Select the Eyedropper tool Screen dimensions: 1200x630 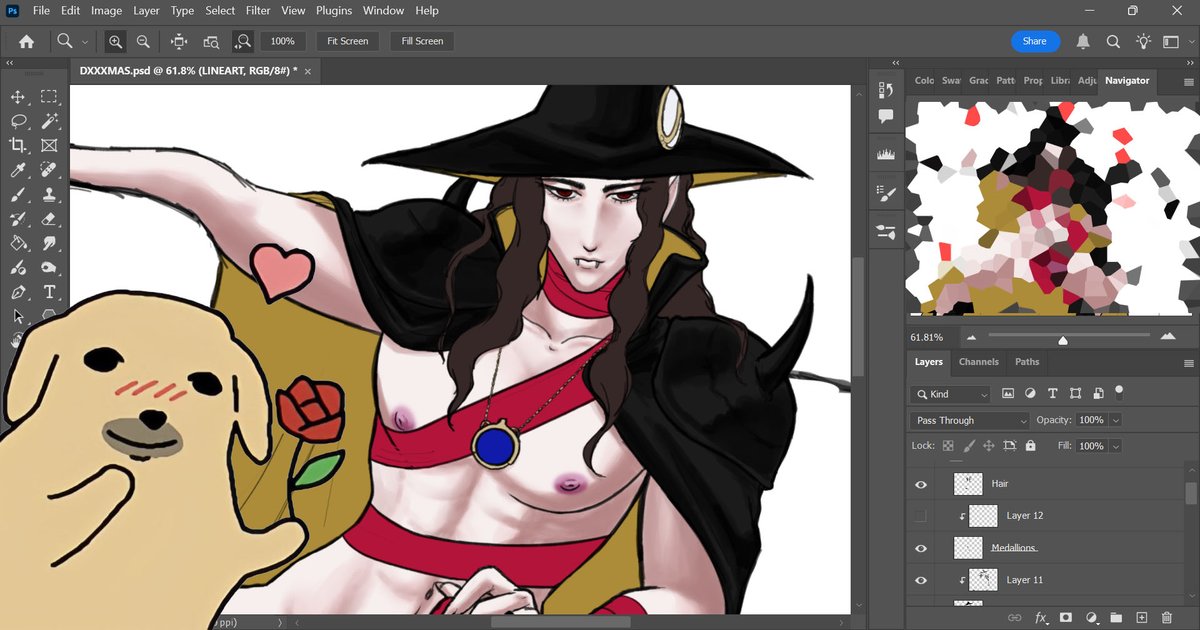18,170
